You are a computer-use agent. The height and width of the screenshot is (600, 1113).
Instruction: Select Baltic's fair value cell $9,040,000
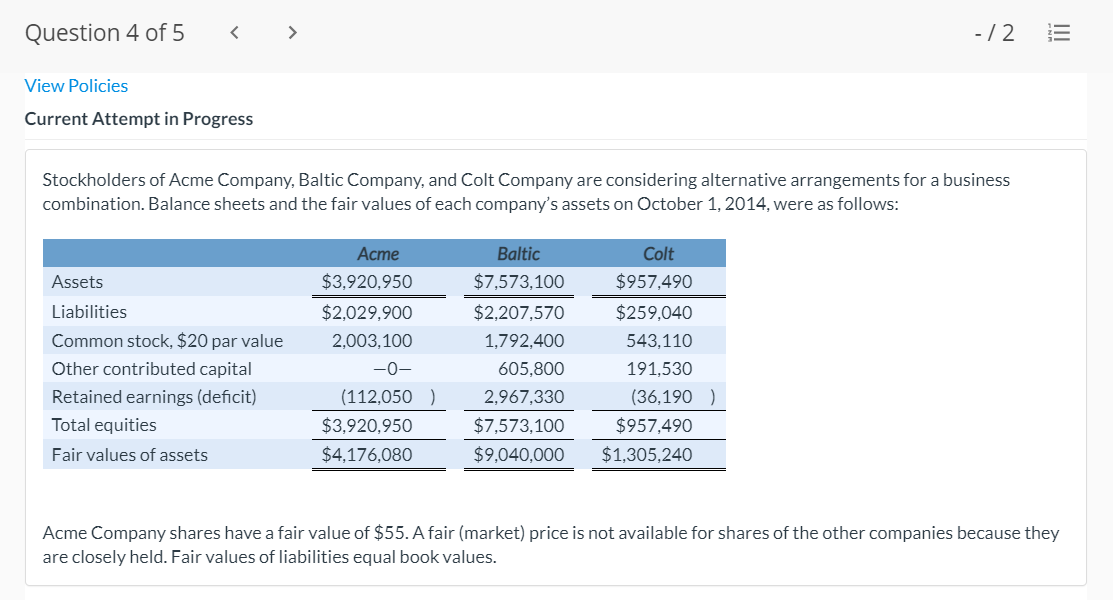tap(518, 455)
